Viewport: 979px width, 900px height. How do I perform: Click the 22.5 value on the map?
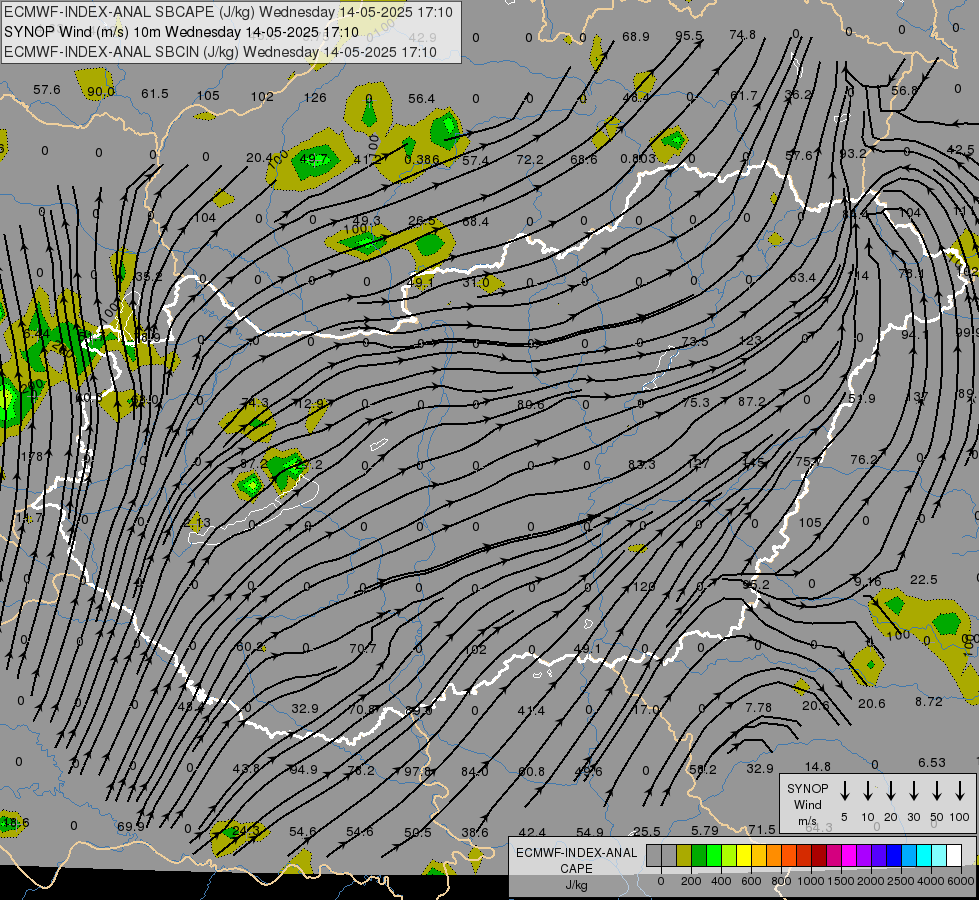[923, 580]
